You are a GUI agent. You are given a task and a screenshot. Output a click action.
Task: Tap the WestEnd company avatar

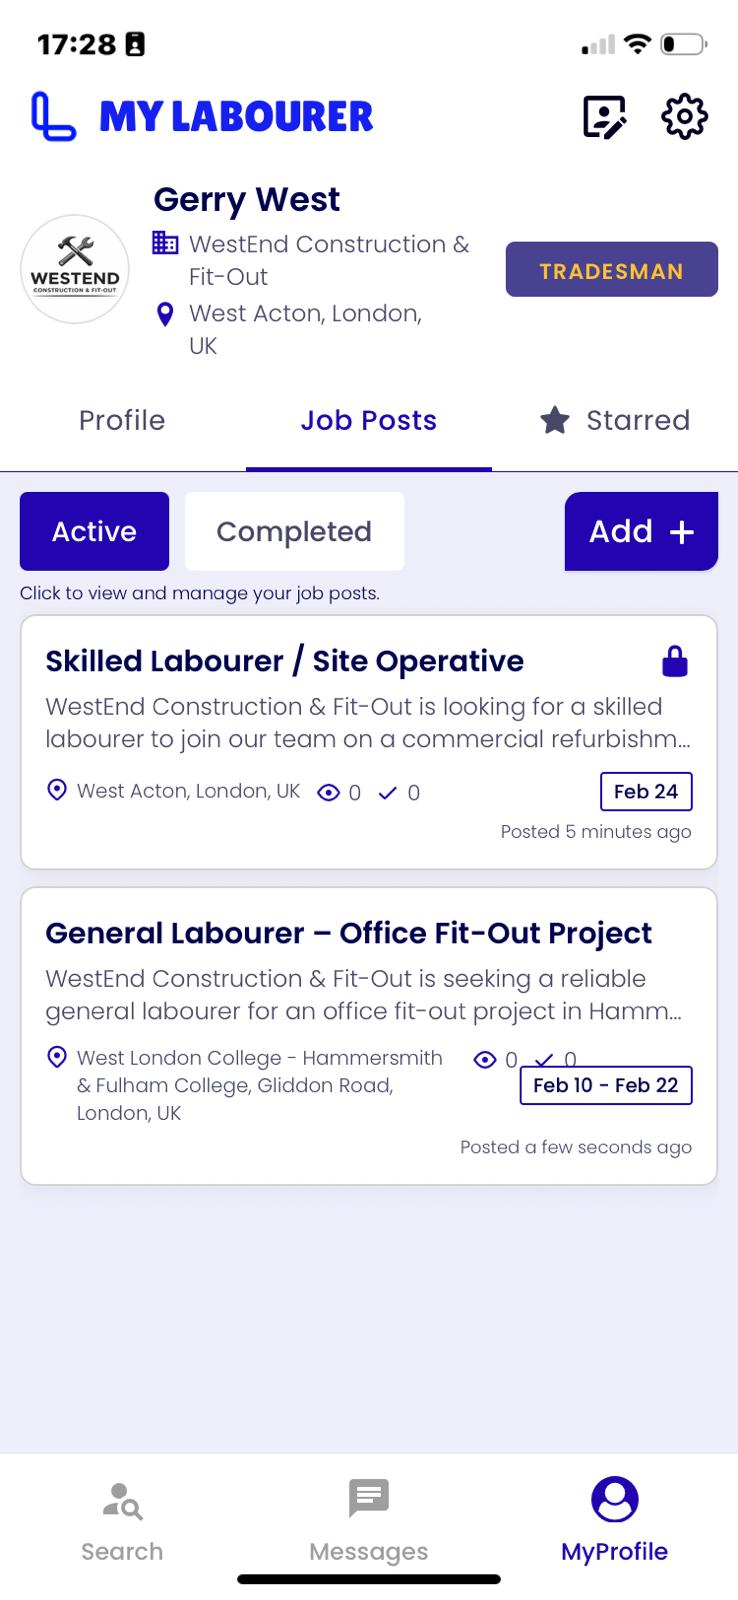(x=75, y=269)
